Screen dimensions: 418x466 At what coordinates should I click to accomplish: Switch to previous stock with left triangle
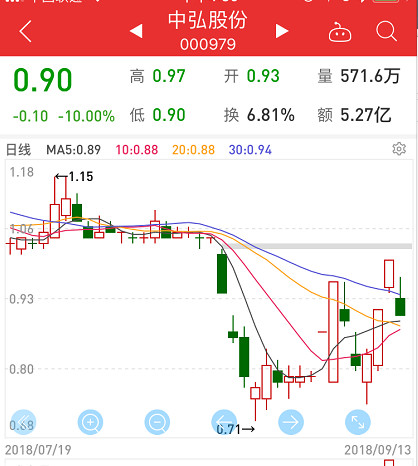click(x=136, y=31)
